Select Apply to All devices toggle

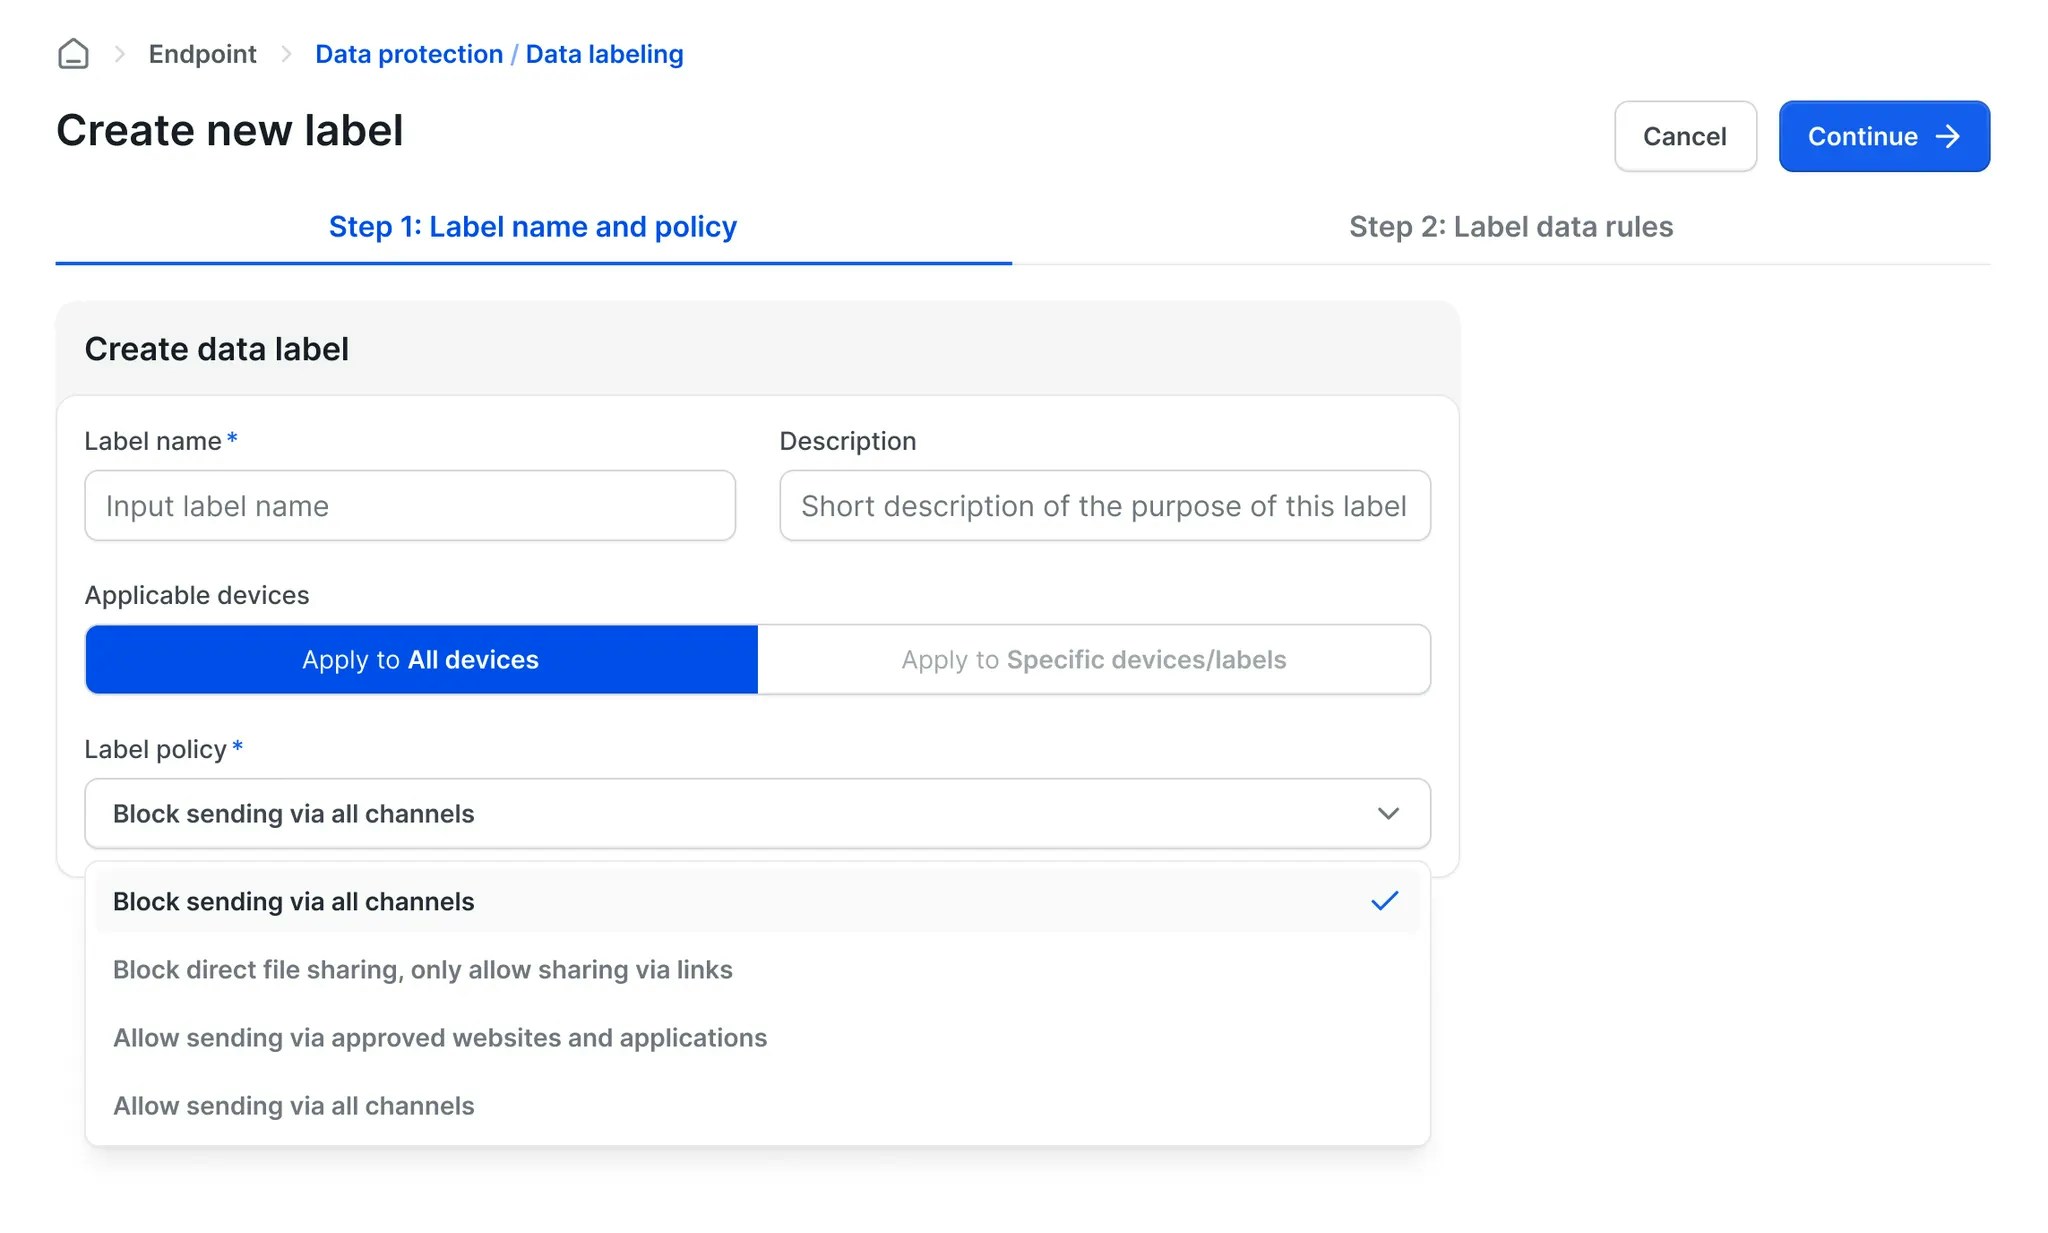[421, 659]
